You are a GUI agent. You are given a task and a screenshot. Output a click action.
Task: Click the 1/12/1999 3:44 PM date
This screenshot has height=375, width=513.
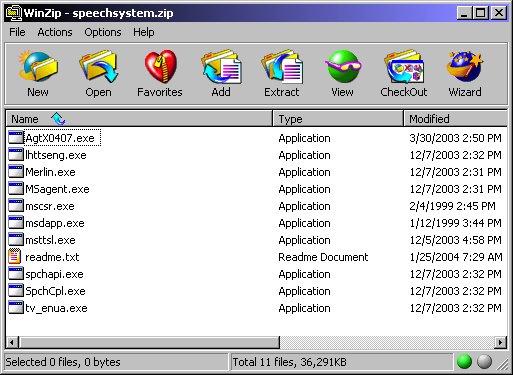[x=455, y=223]
